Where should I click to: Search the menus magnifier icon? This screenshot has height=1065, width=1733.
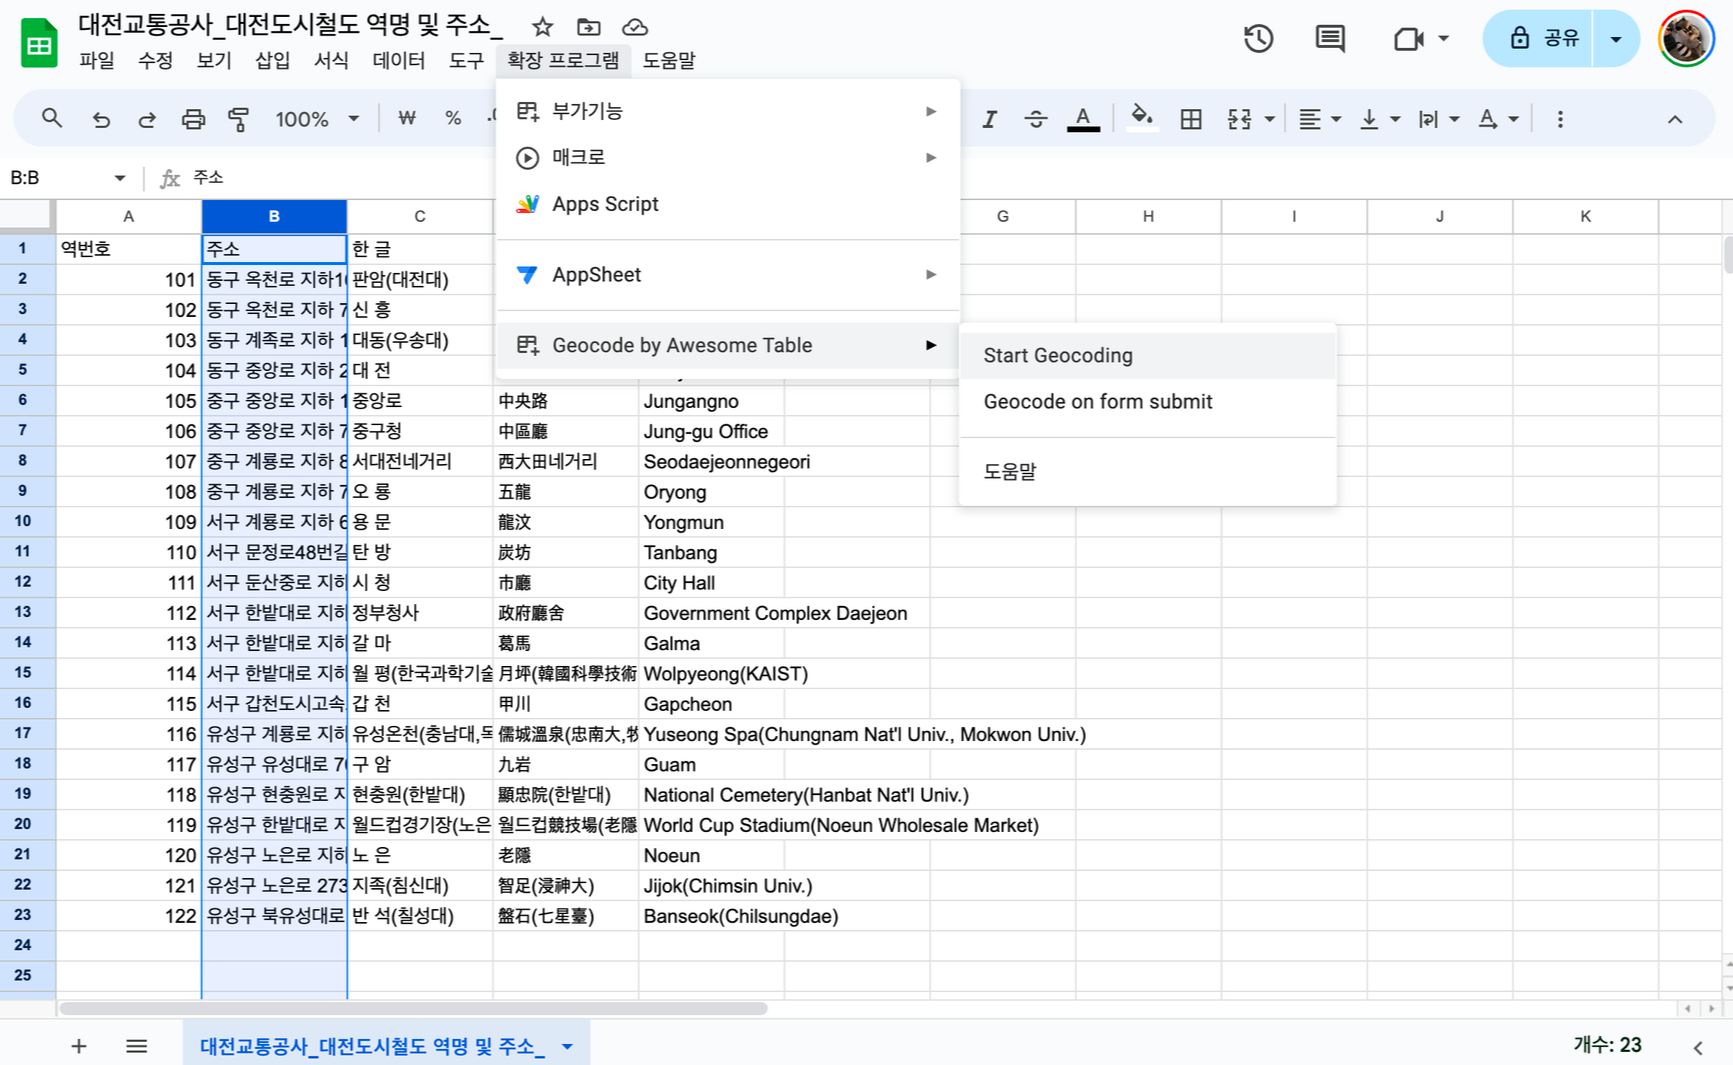52,119
